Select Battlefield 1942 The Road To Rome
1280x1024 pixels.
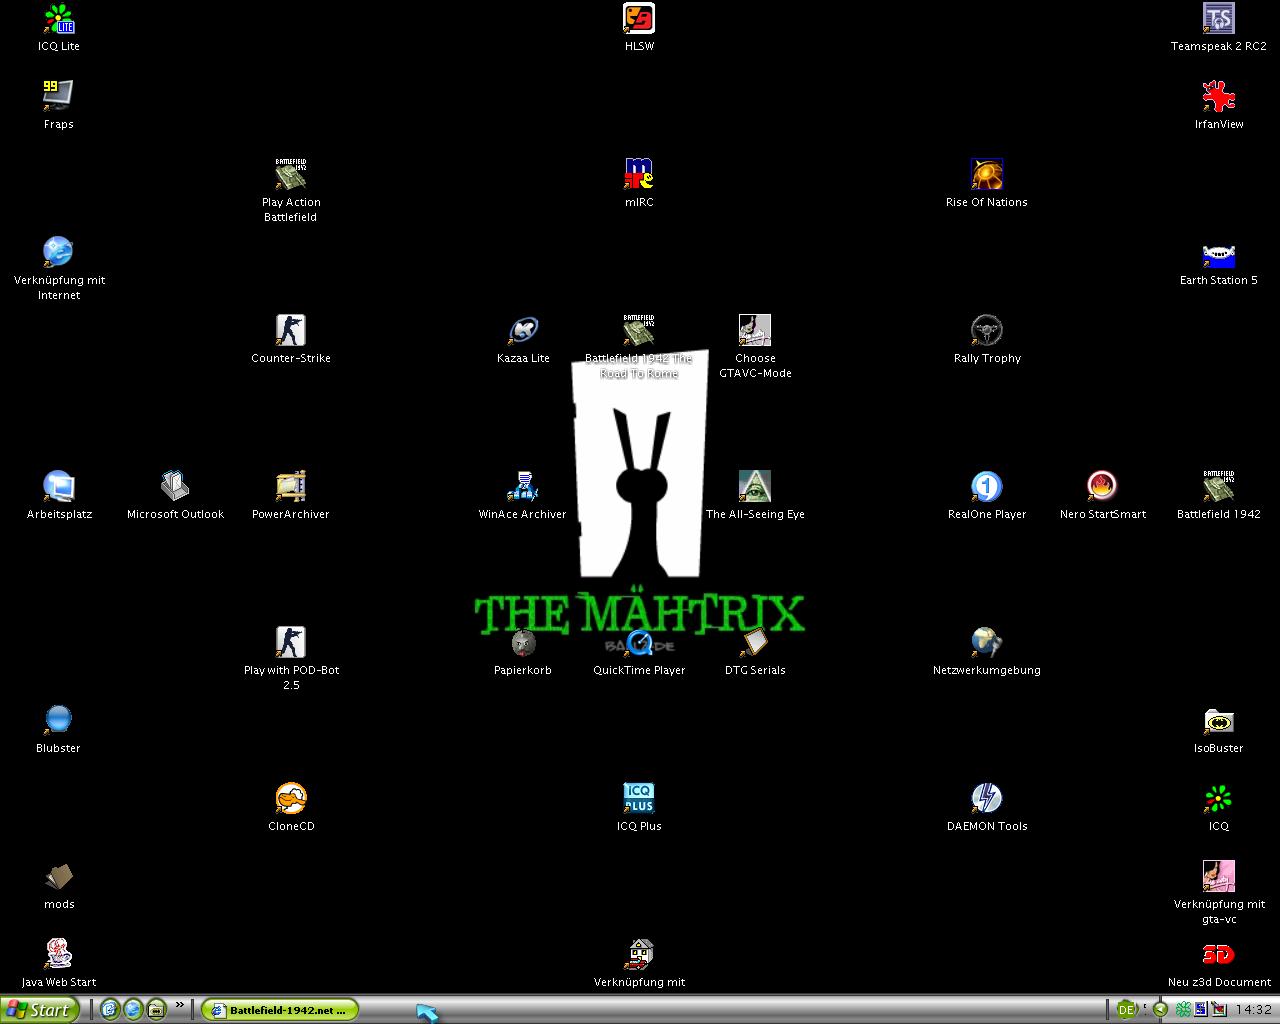(639, 346)
